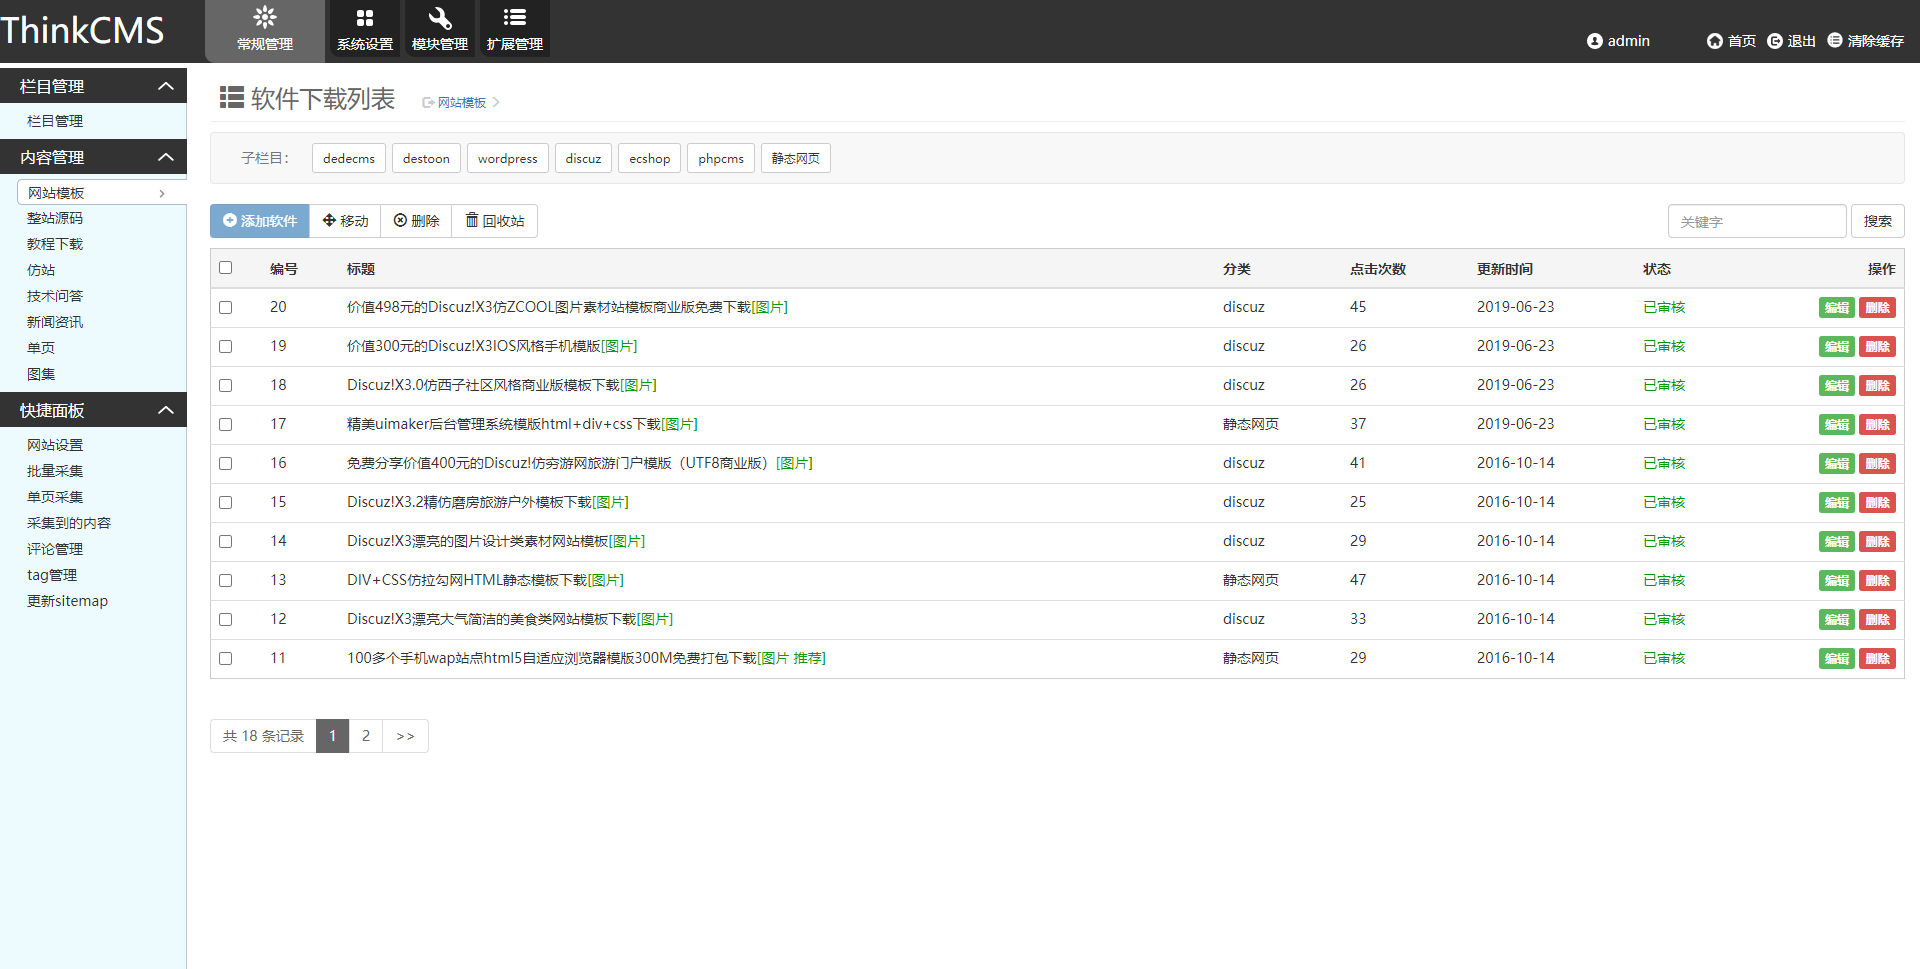
Task: Collapse the 内容管理 sidebar section
Action: click(166, 157)
